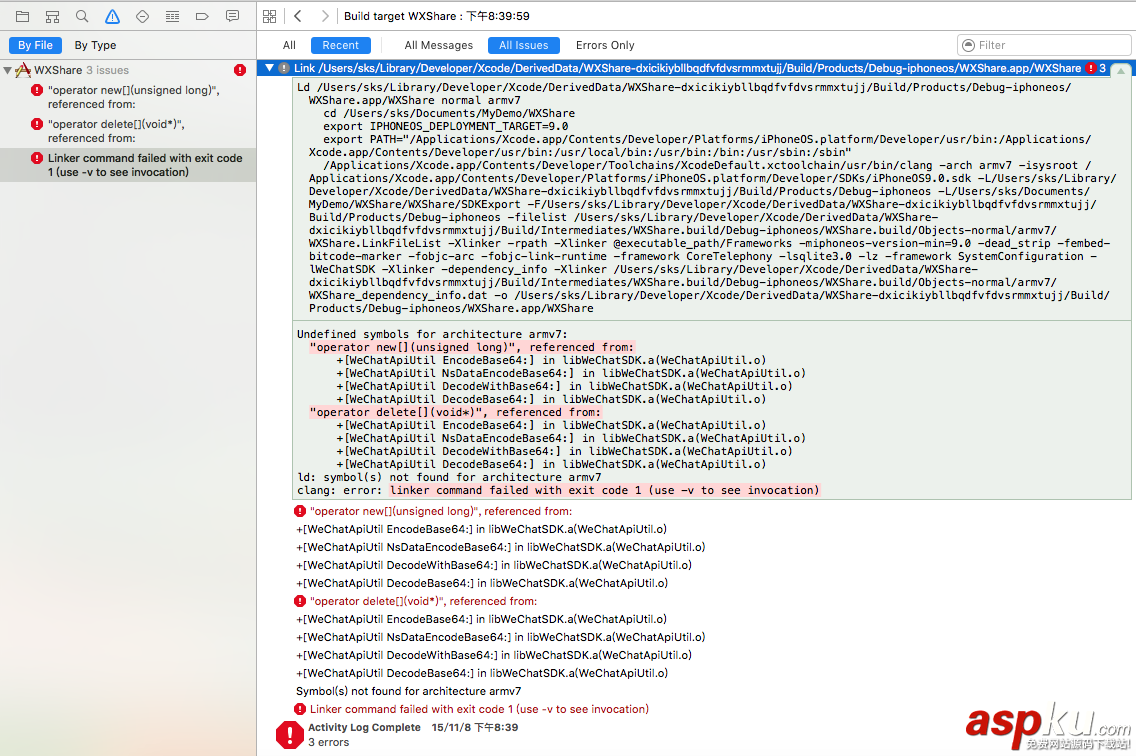This screenshot has height=756, width=1136.
Task: Collapse the Link build step disclosure triangle
Action: [x=269, y=67]
